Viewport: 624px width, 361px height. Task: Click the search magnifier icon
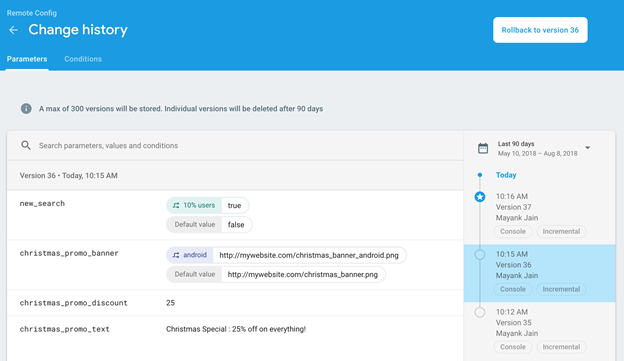click(x=26, y=145)
